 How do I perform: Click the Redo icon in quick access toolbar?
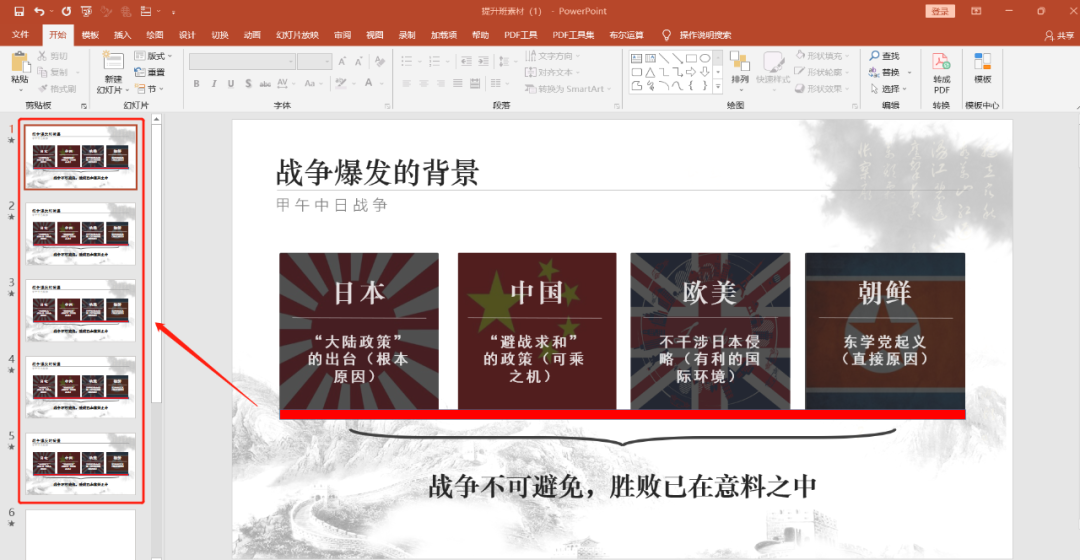click(66, 11)
